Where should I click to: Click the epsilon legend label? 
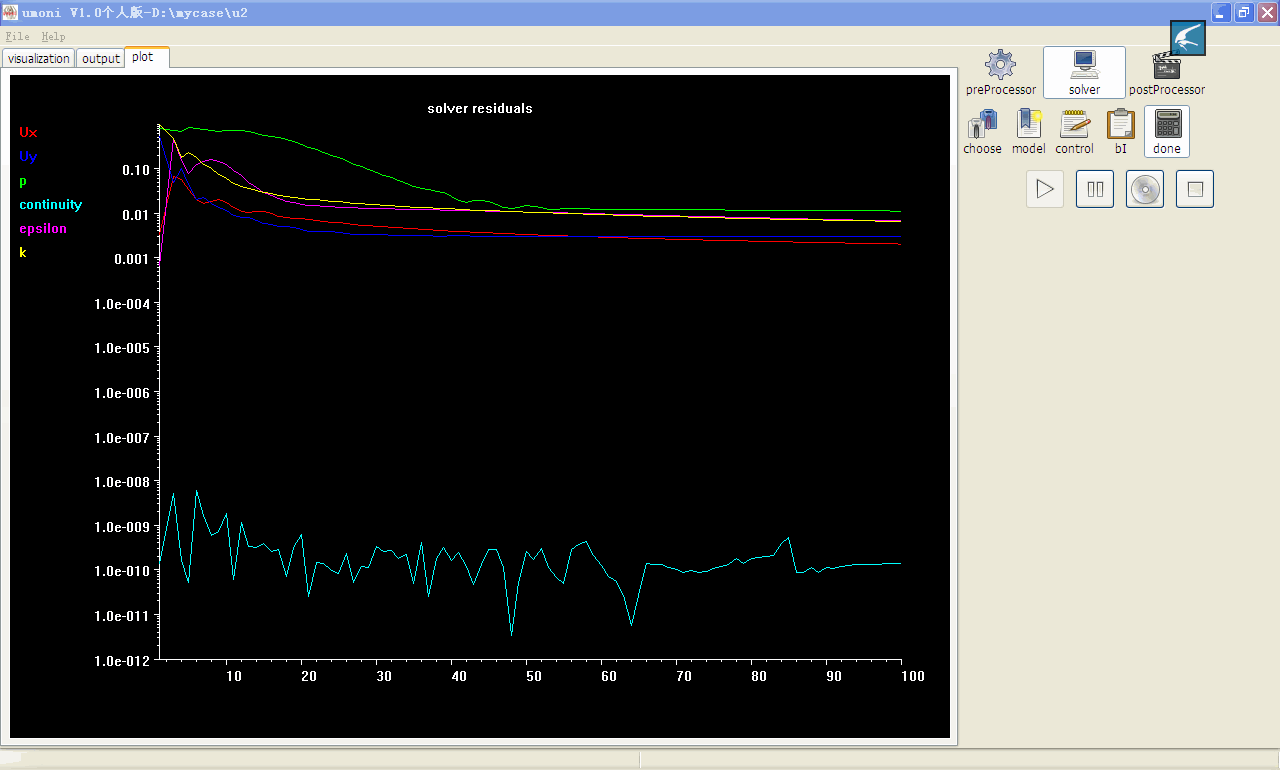click(43, 228)
